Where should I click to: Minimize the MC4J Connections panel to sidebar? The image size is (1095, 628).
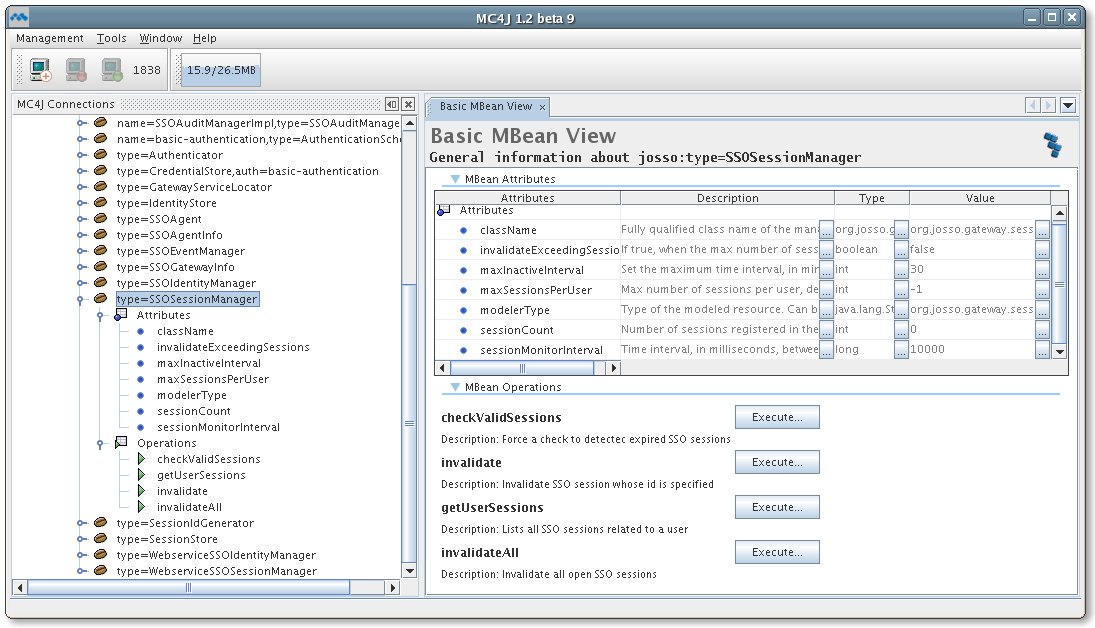pyautogui.click(x=392, y=105)
